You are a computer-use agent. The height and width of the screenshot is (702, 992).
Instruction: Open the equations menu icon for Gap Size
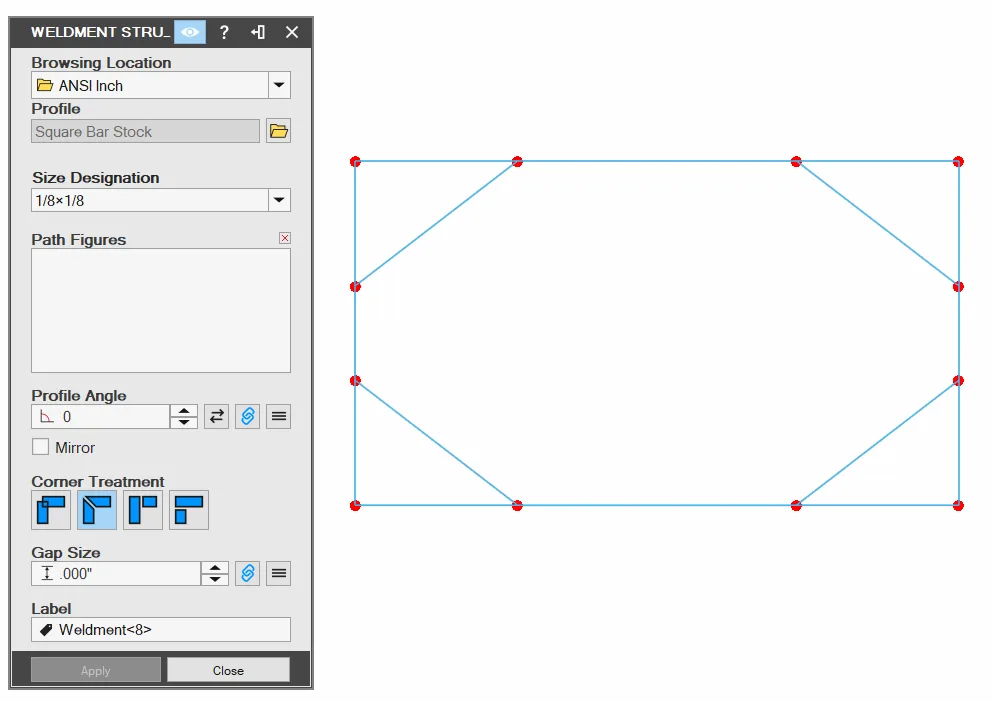click(278, 574)
